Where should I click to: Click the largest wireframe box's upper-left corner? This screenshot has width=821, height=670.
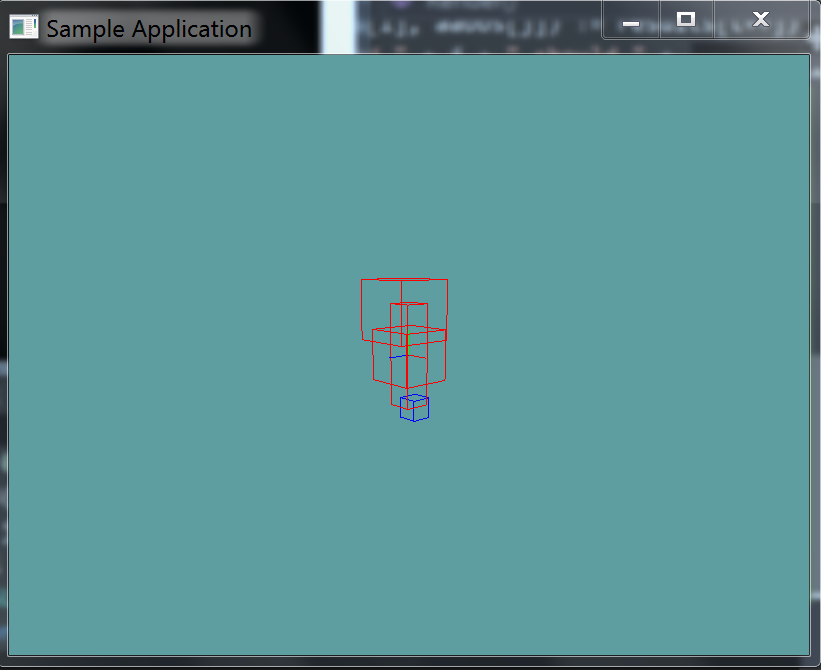362,280
